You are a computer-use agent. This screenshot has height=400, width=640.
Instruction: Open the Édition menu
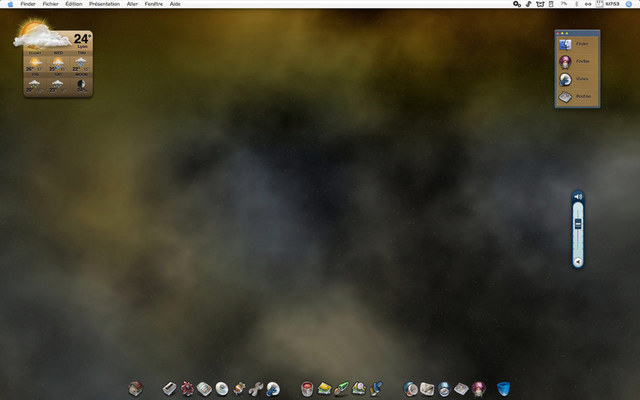pyautogui.click(x=74, y=4)
